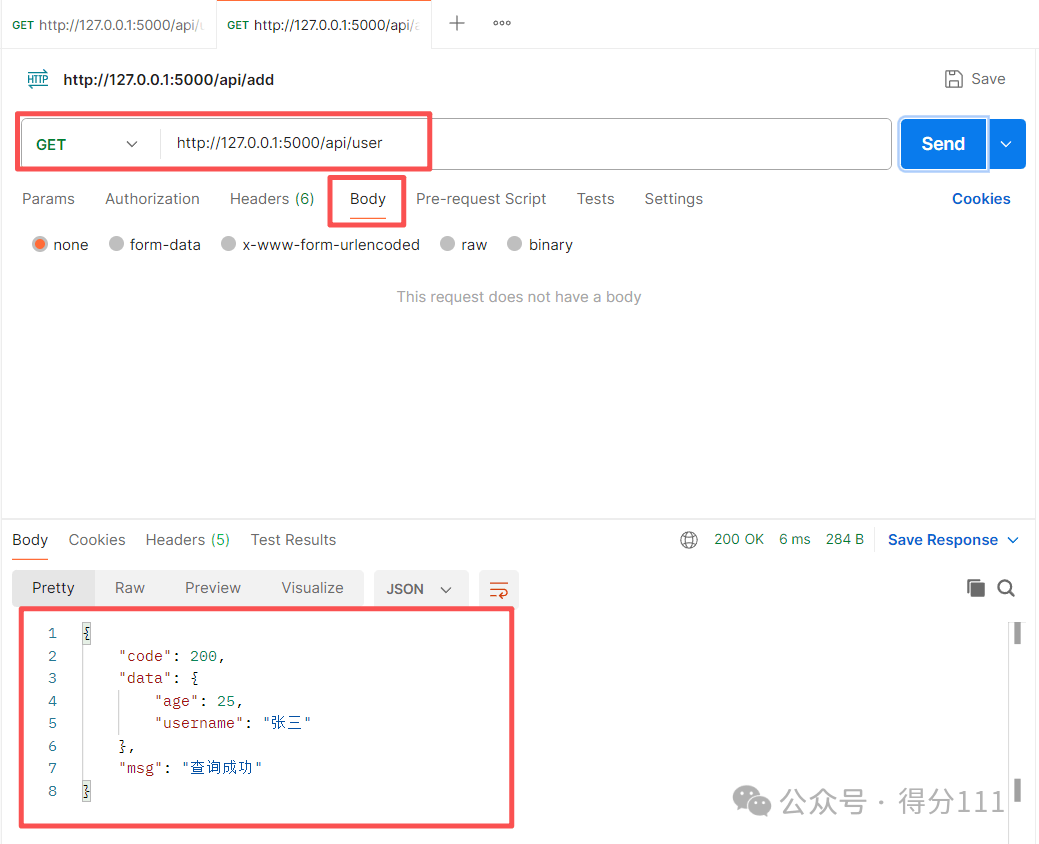Viewport: 1039px width, 844px height.
Task: Open the Params tab
Action: click(x=48, y=199)
